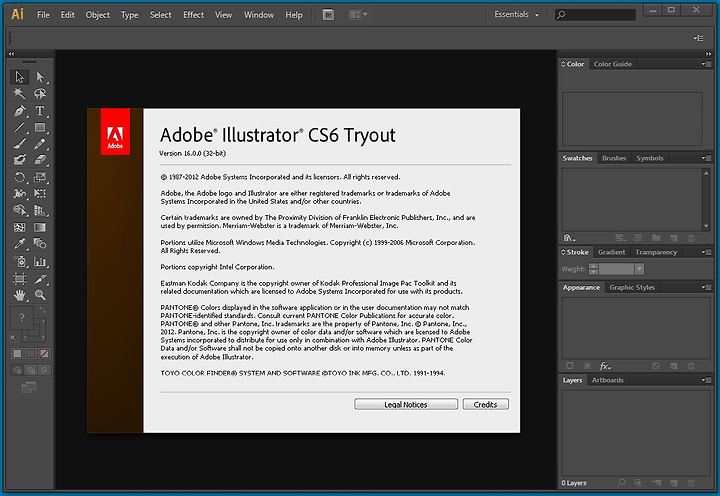
Task: Open the Stroke panel options menu
Action: tap(706, 252)
